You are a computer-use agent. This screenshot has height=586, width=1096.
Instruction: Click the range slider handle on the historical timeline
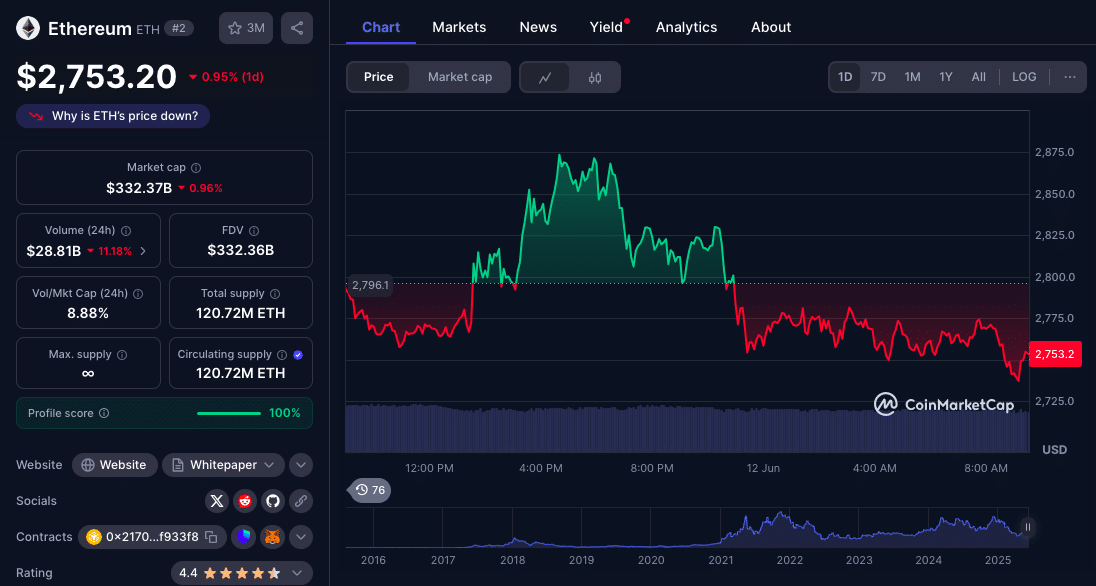[x=1027, y=527]
